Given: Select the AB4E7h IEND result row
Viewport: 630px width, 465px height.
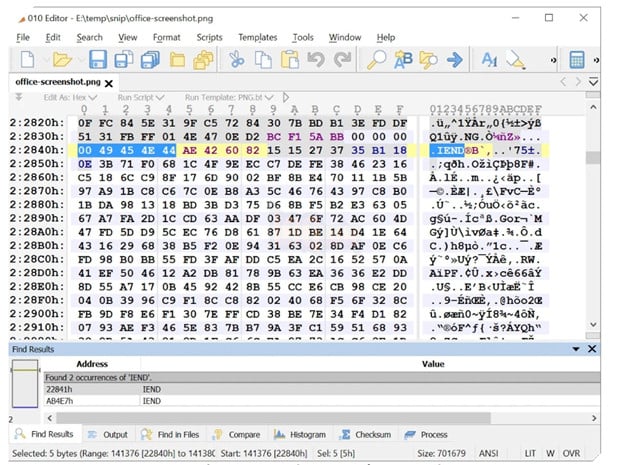Looking at the screenshot, I should 321,401.
